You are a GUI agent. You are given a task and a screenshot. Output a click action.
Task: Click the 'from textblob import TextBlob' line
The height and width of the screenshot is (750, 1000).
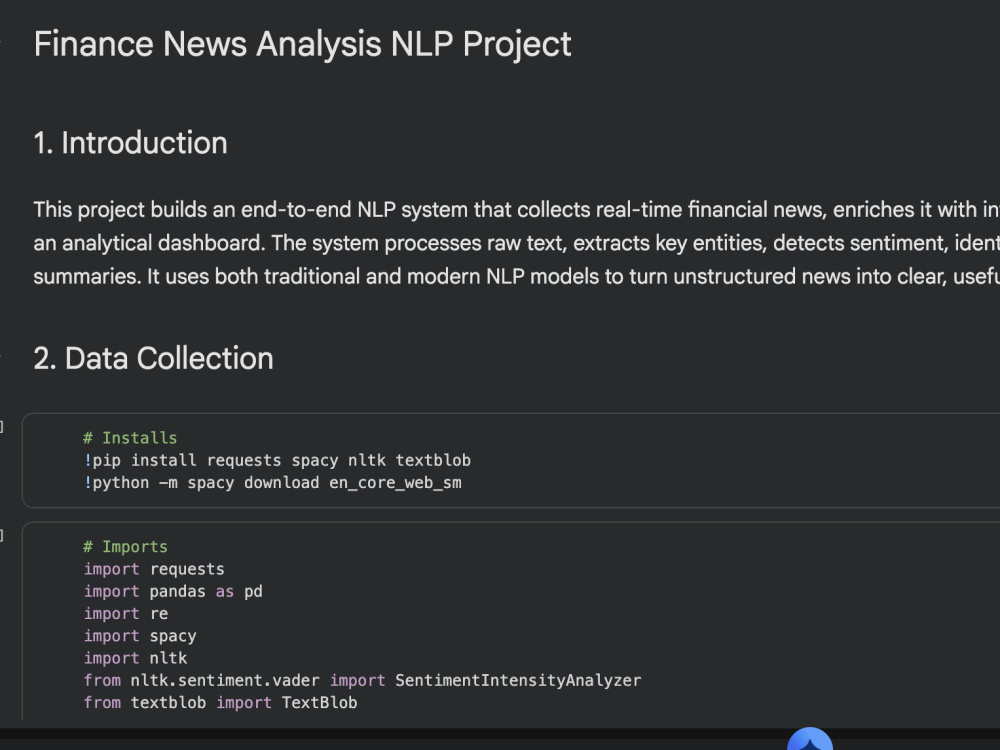pos(220,703)
